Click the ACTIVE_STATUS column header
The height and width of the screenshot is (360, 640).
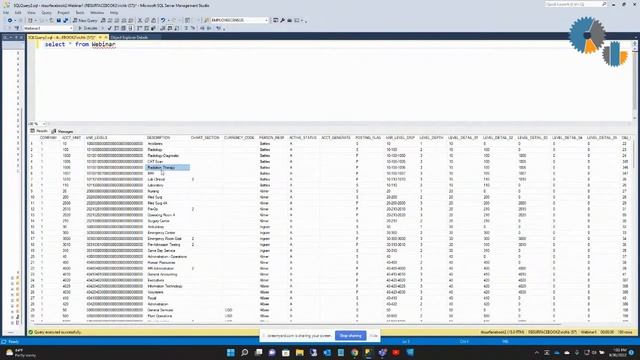pos(303,138)
